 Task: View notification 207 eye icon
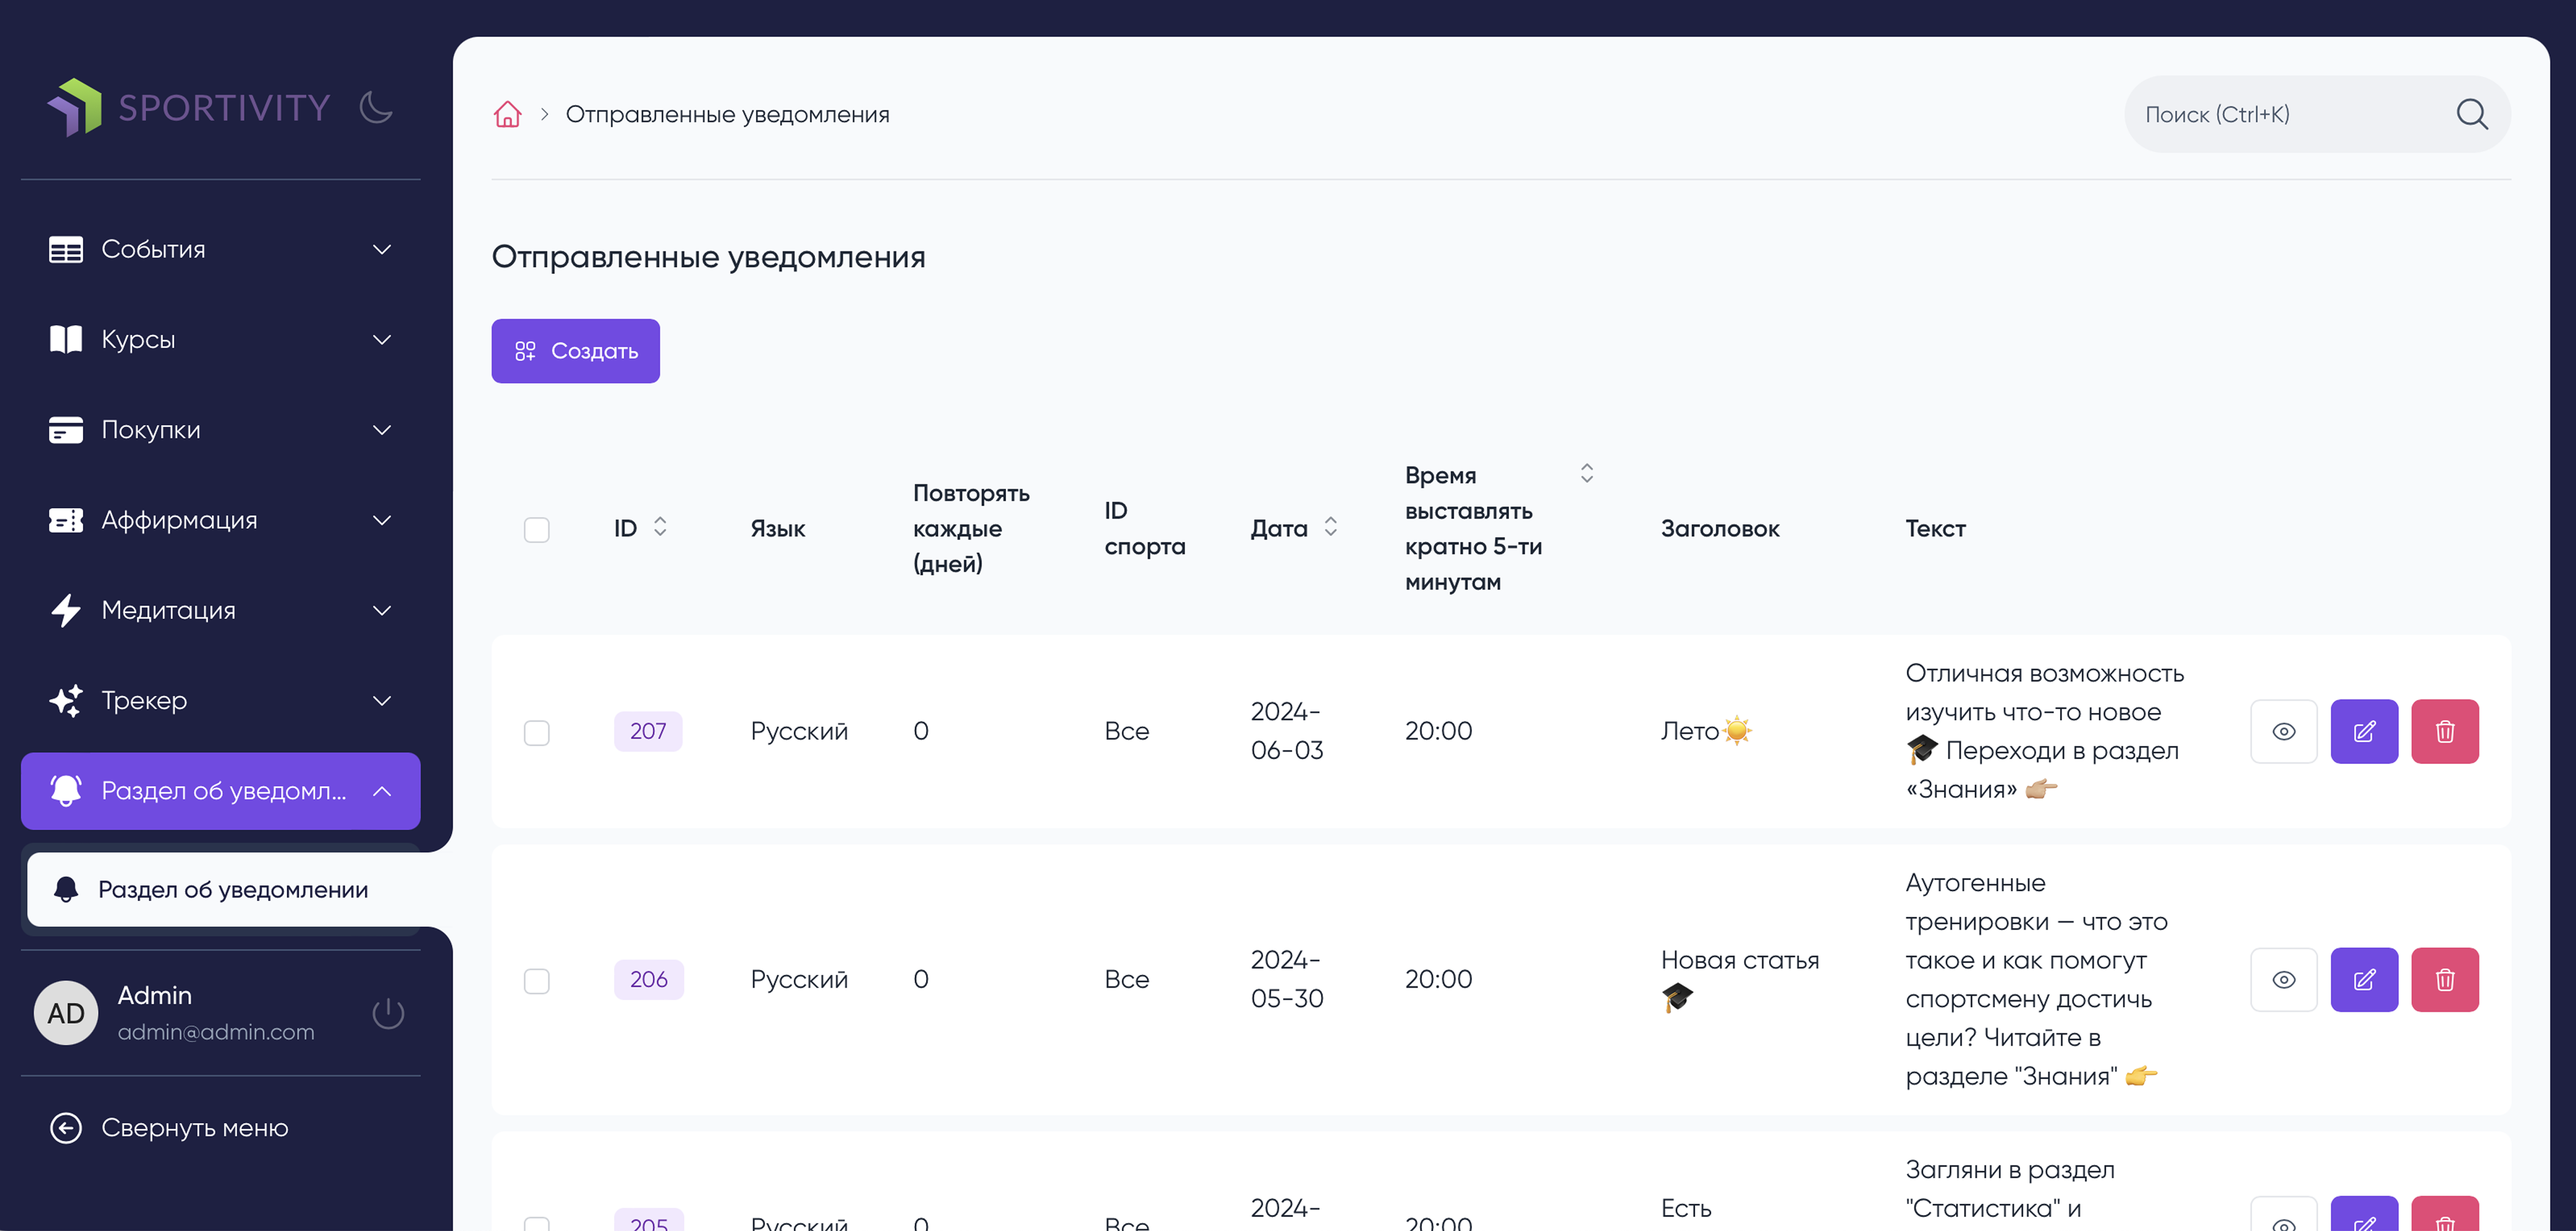click(x=2284, y=731)
